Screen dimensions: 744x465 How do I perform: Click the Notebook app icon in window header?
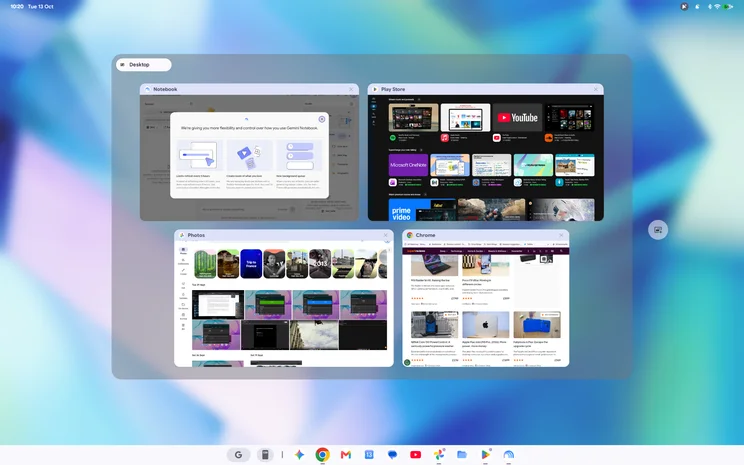pos(147,89)
